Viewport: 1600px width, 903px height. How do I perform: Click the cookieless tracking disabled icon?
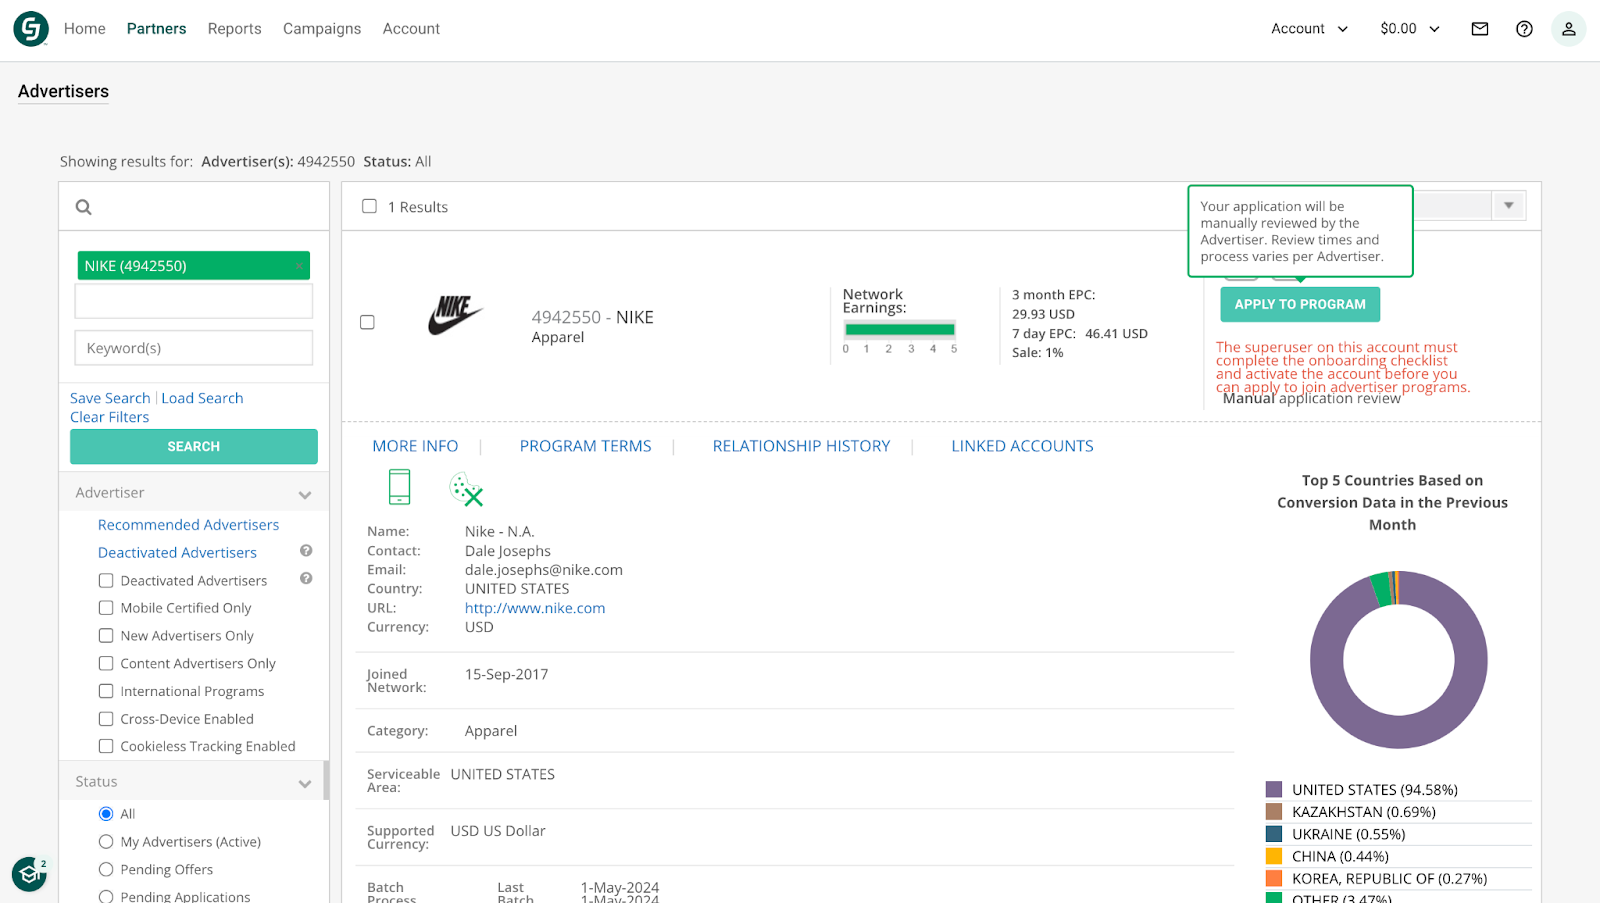pyautogui.click(x=466, y=489)
